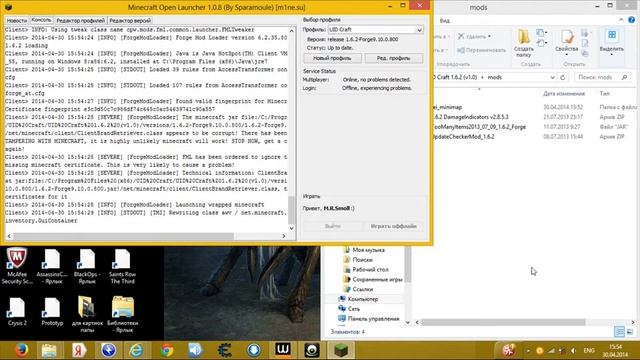Screen dimensions: 640x360
Task: Open Firefox from the taskbar
Action: point(21,350)
